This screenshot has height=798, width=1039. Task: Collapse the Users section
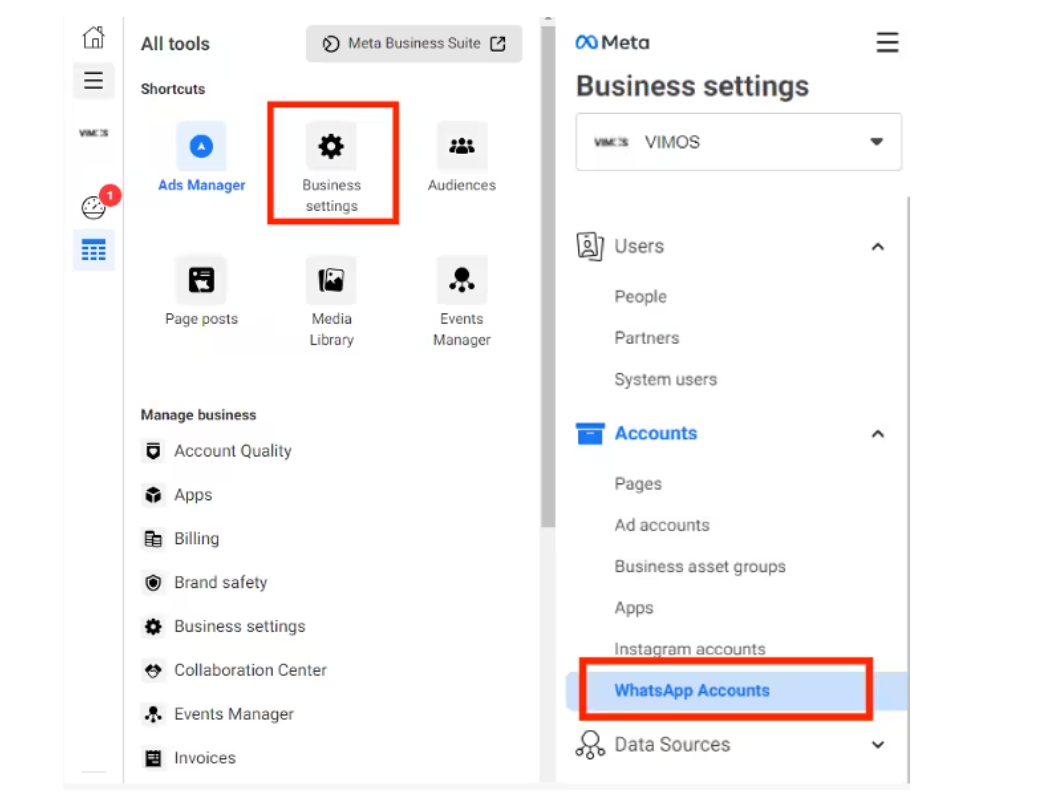point(877,247)
